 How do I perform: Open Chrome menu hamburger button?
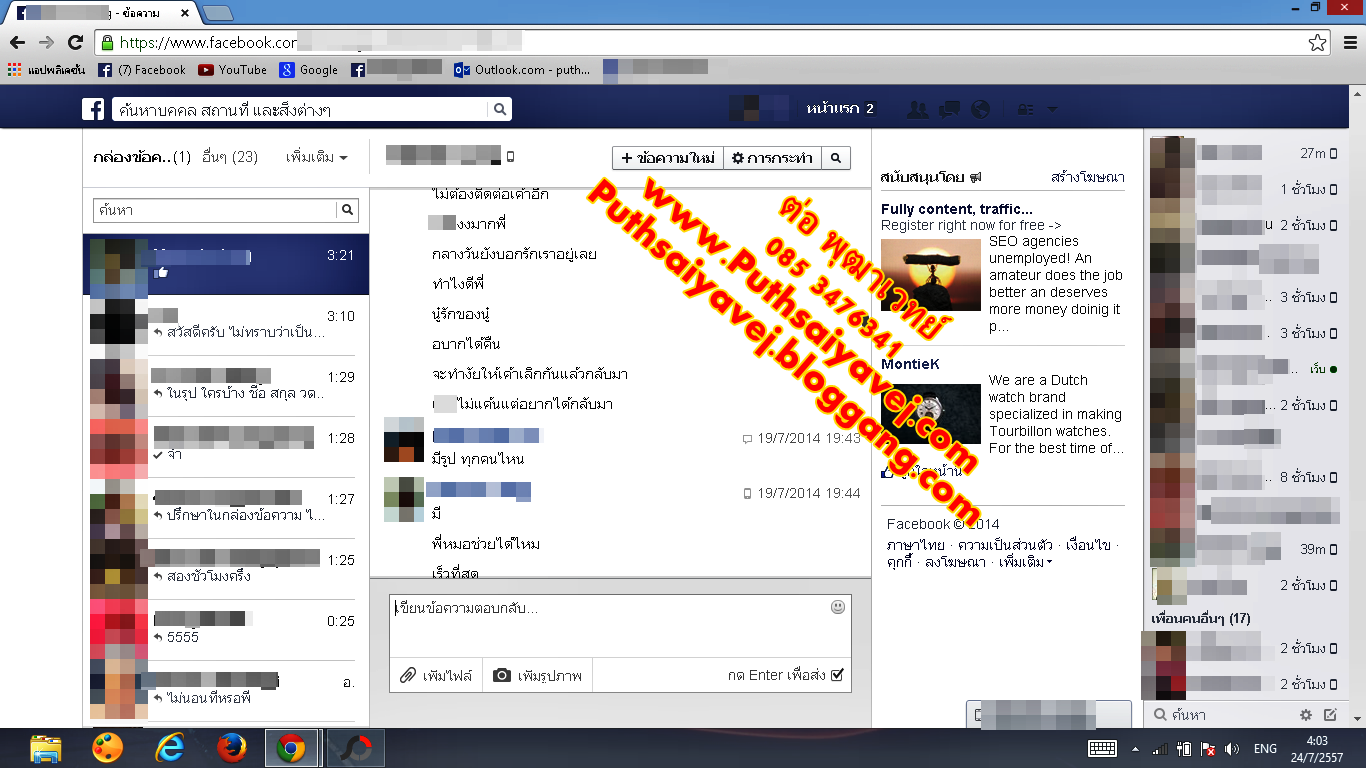1349,42
